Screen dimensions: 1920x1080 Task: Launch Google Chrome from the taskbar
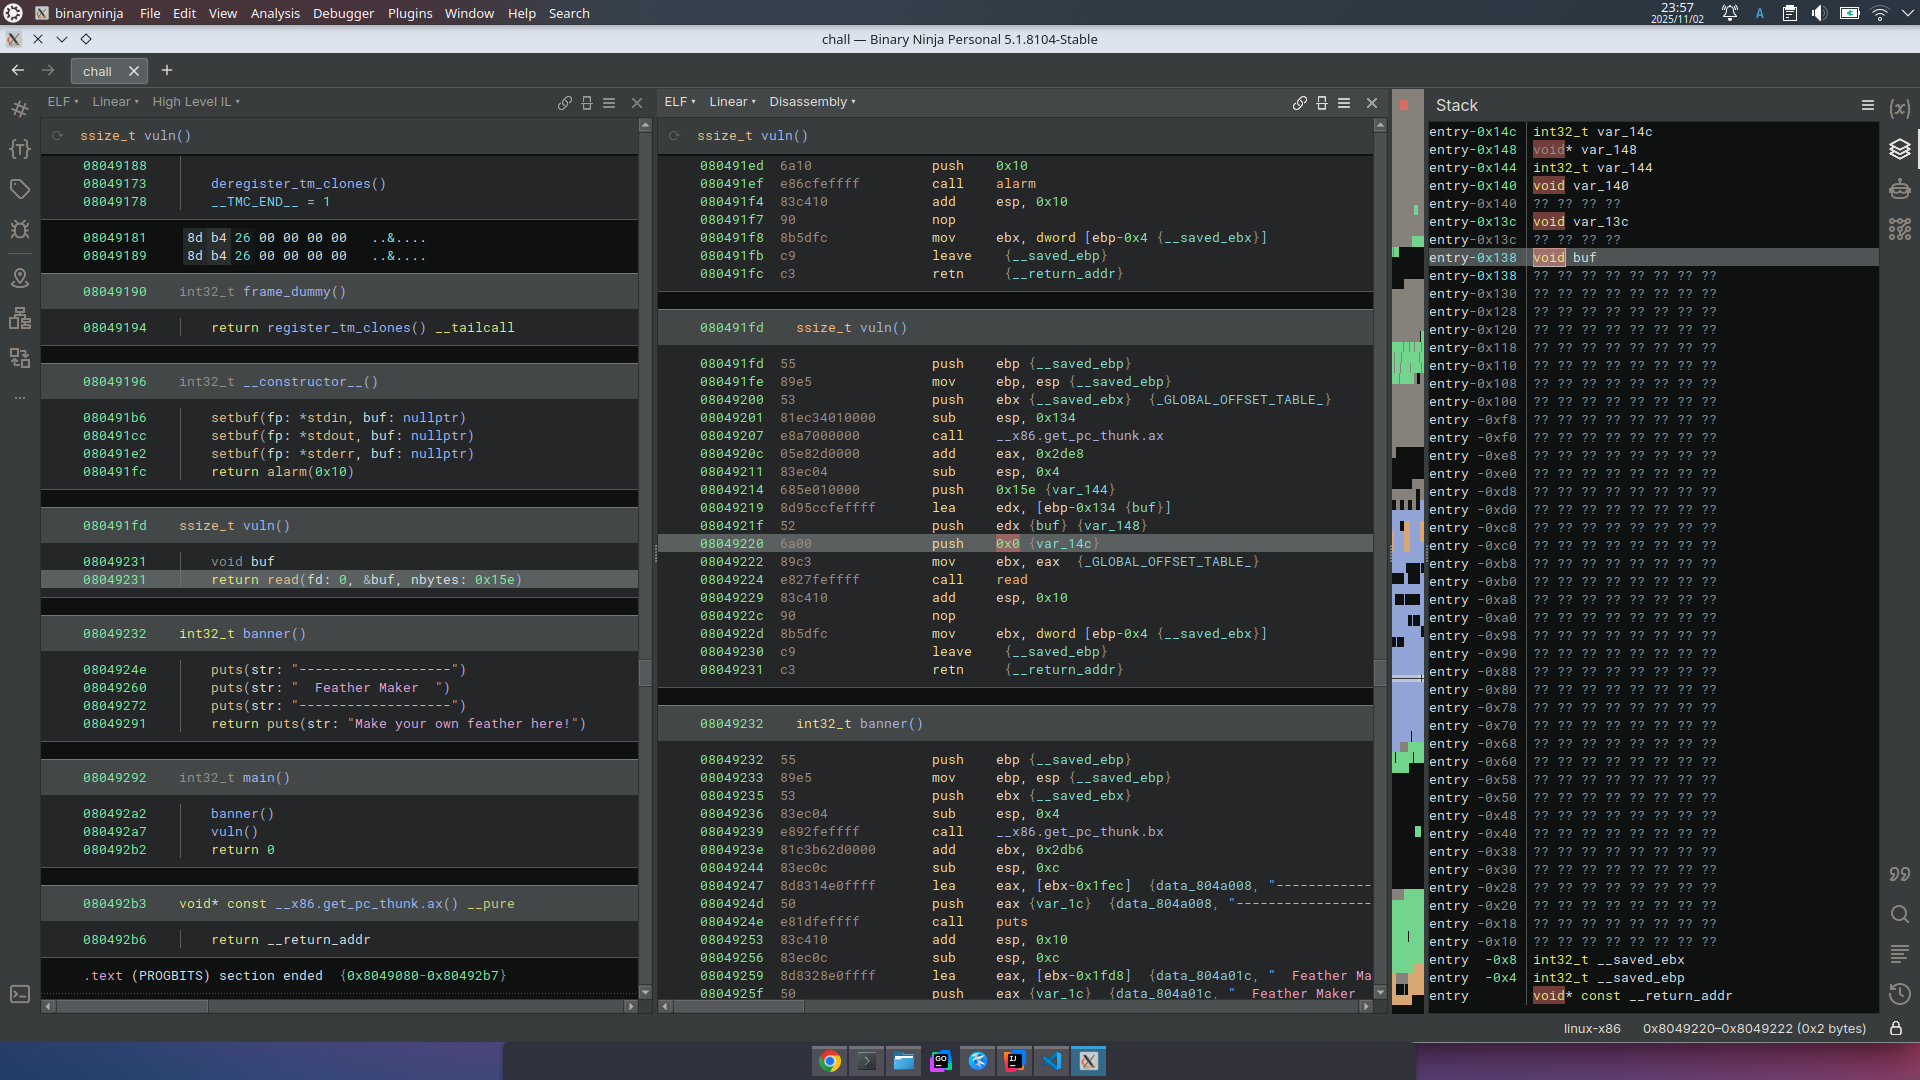click(829, 1062)
